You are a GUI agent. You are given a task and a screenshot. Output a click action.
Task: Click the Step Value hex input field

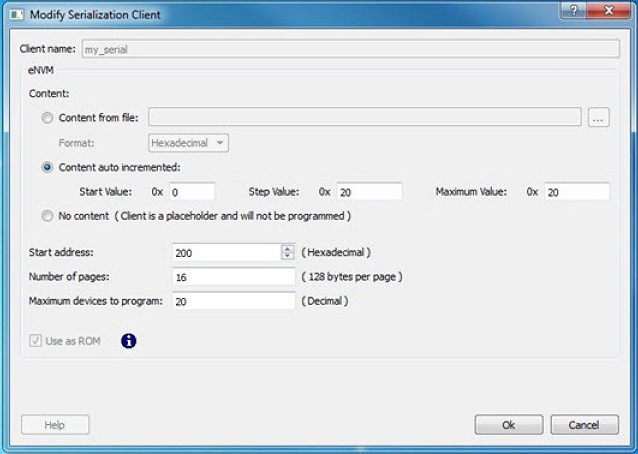tap(368, 191)
